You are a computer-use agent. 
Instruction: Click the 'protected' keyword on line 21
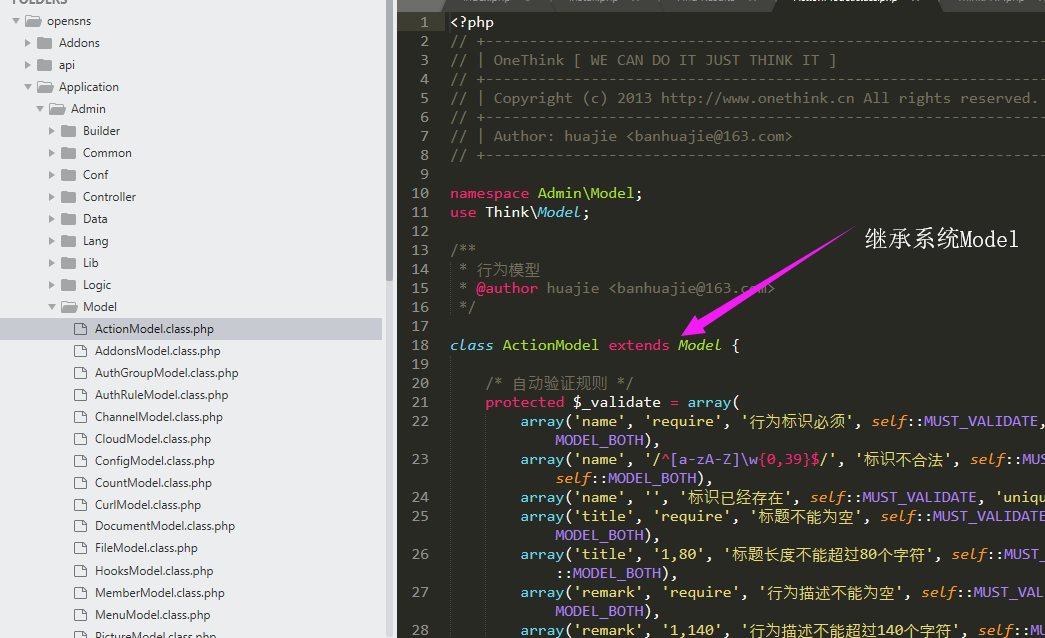[524, 403]
